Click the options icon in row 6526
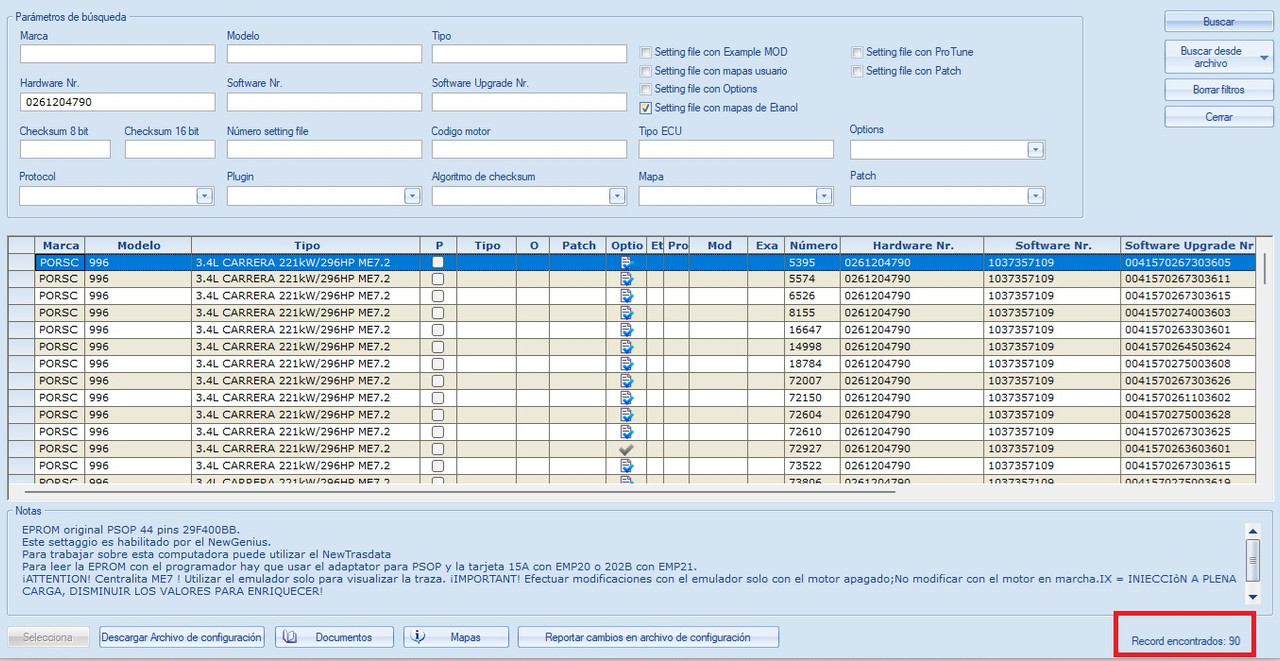 click(x=627, y=296)
